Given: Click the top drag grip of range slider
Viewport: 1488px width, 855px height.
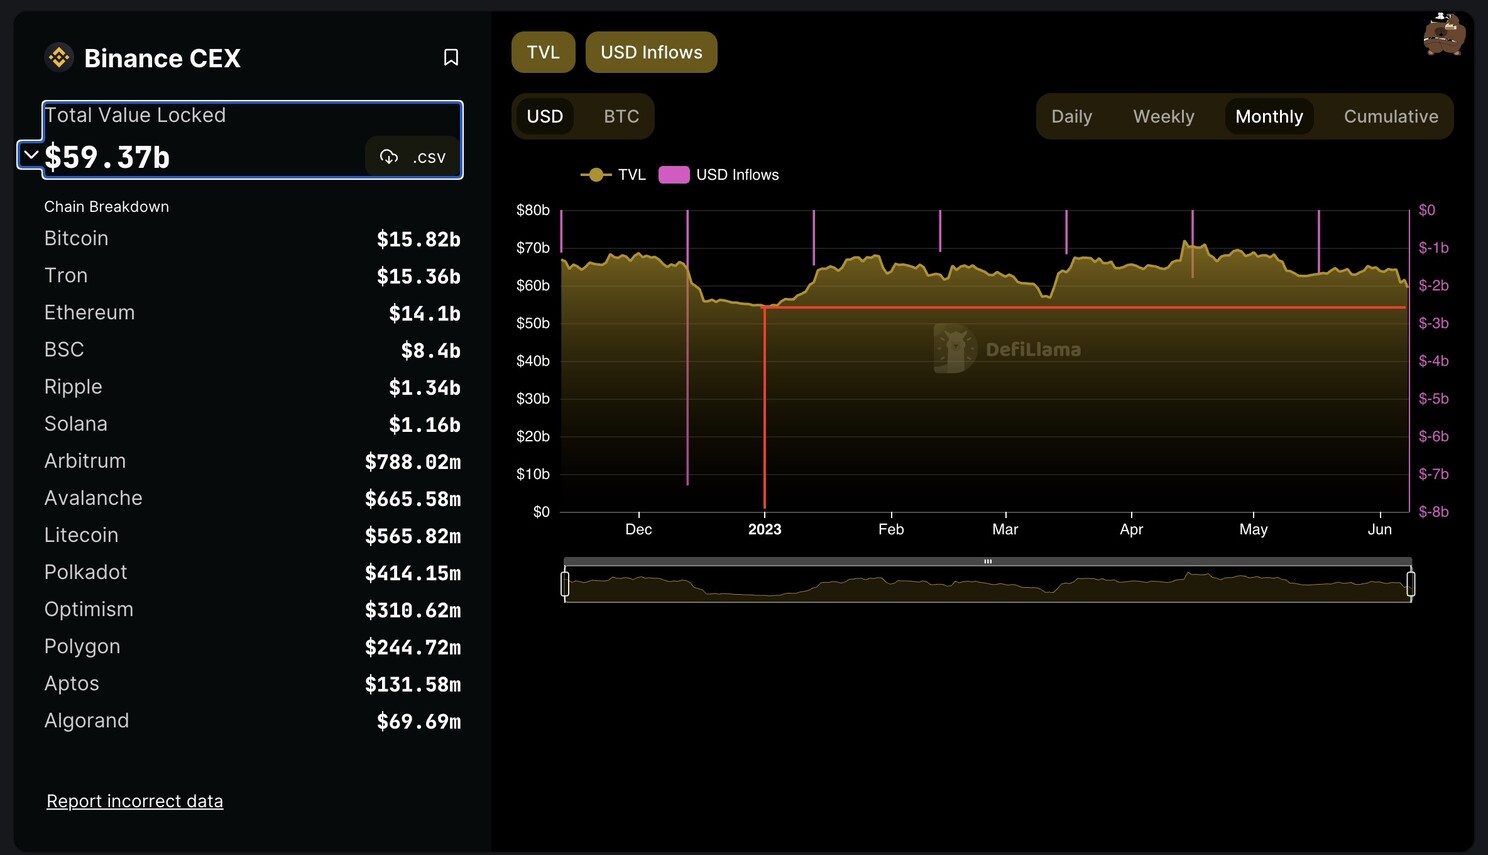Looking at the screenshot, I should pyautogui.click(x=987, y=562).
